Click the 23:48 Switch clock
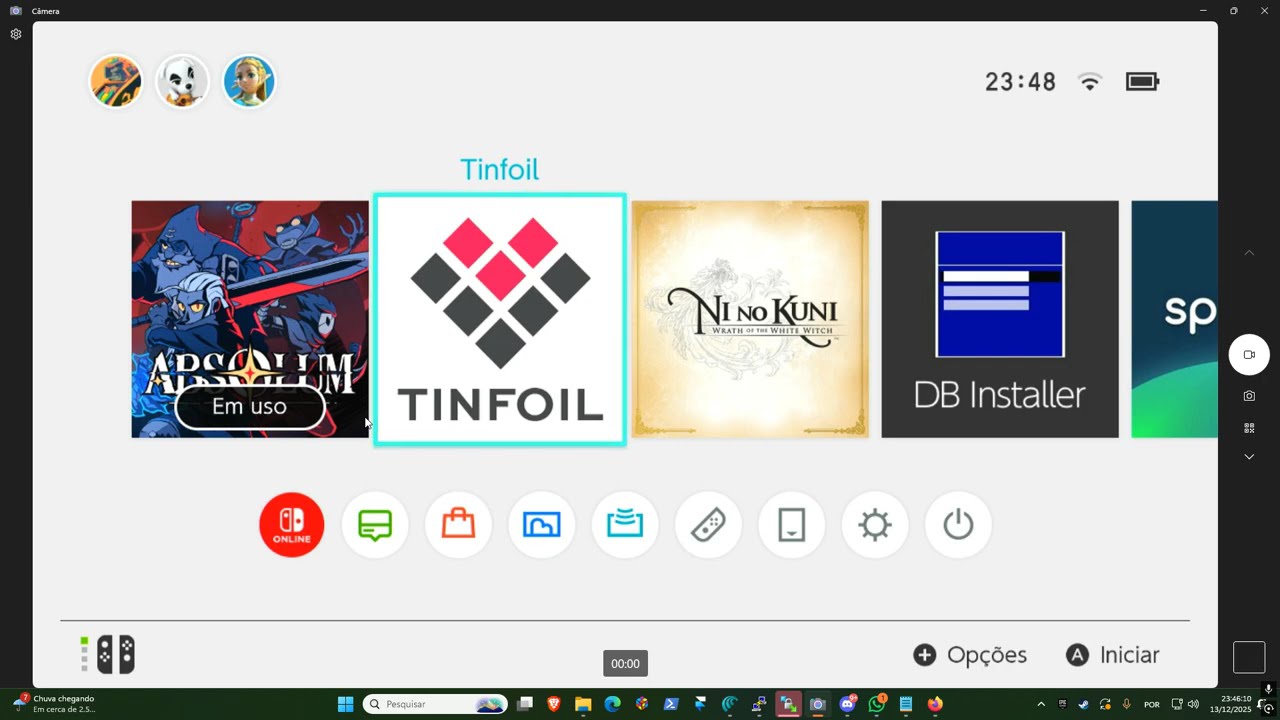 pos(1020,82)
